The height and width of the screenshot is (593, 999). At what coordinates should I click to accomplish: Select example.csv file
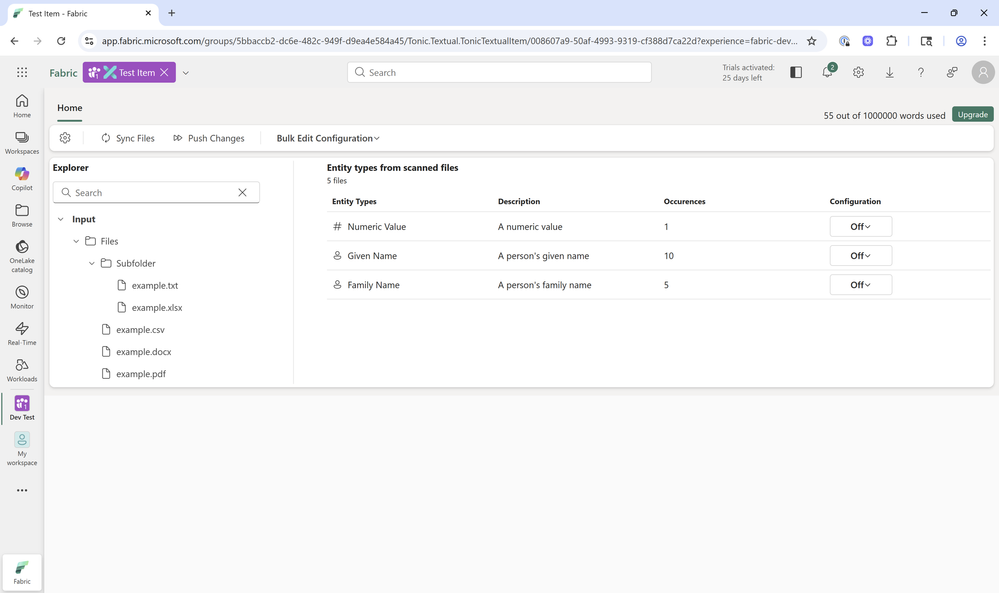click(140, 330)
